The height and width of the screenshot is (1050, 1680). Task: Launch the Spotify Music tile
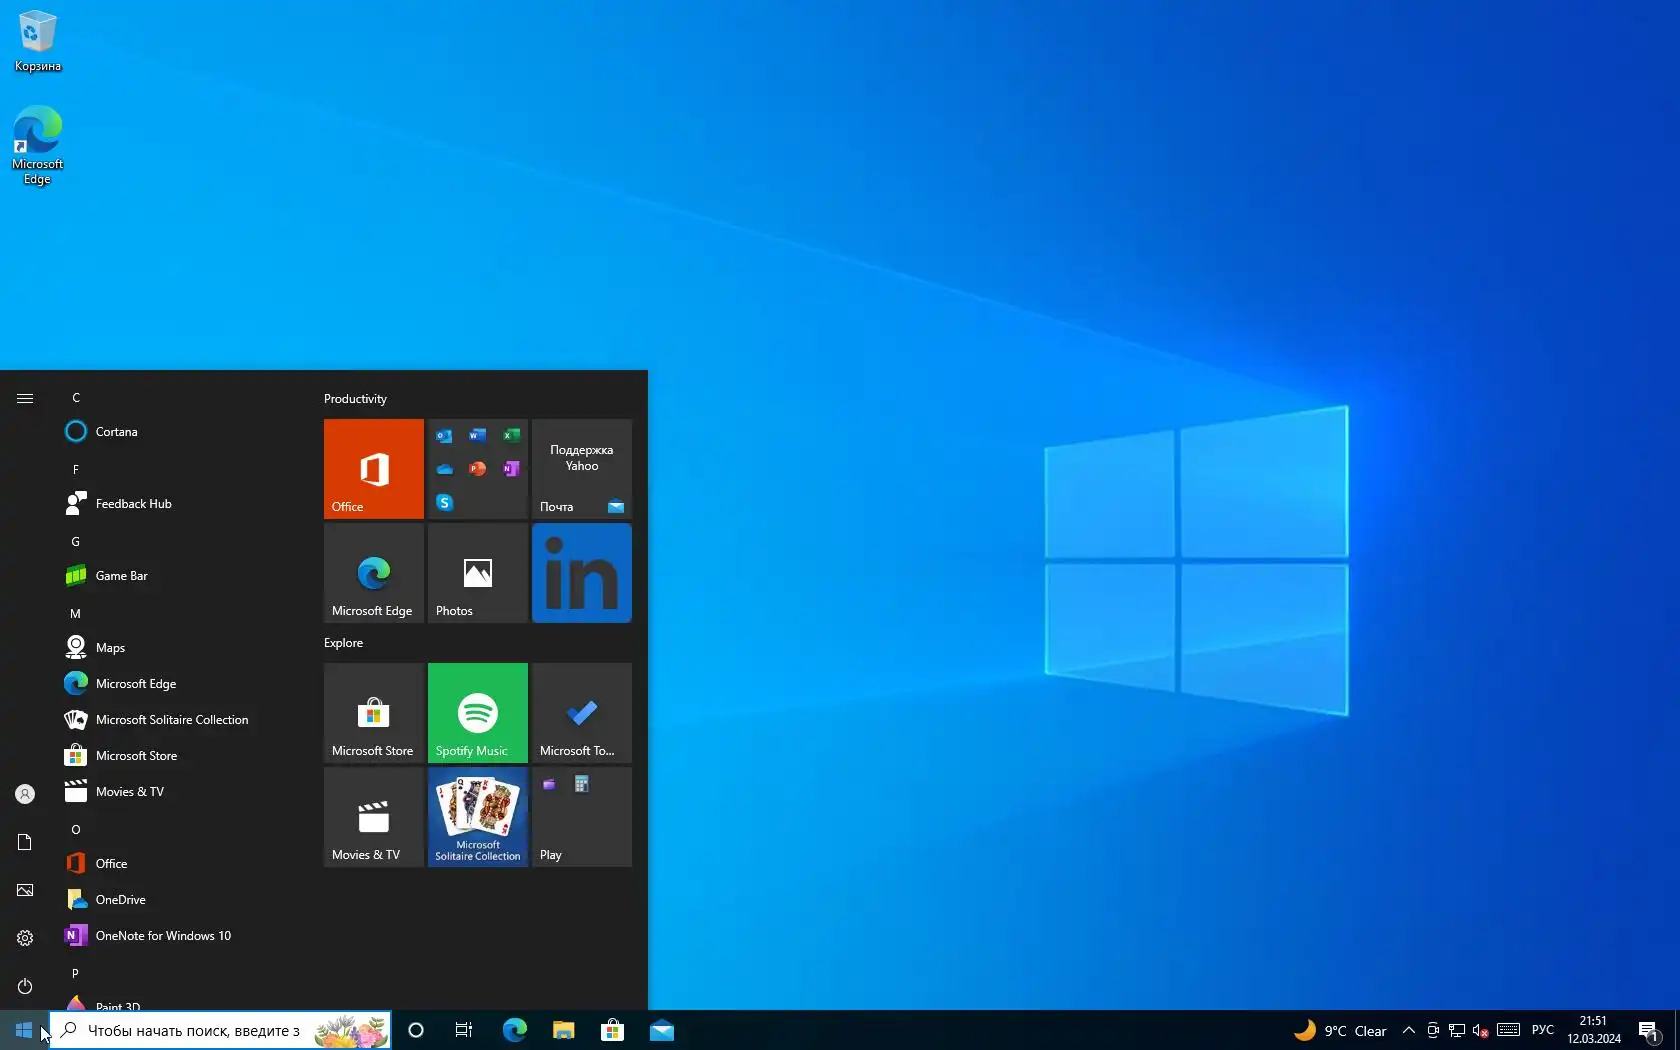click(478, 713)
